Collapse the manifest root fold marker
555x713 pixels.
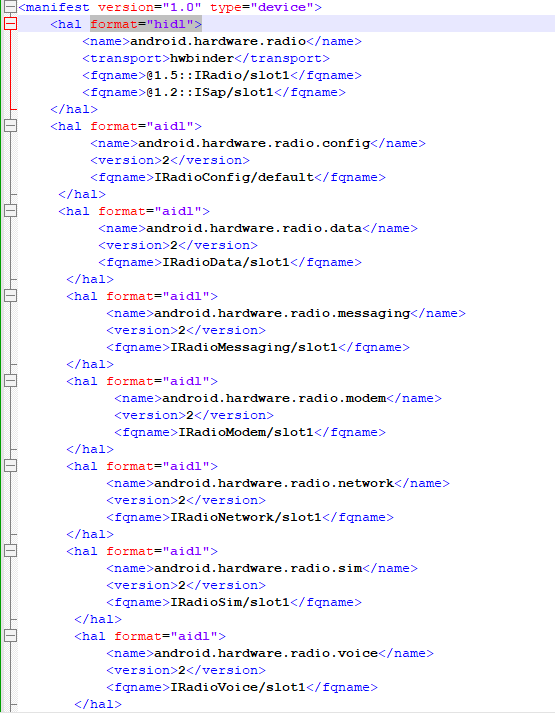pos(10,6)
